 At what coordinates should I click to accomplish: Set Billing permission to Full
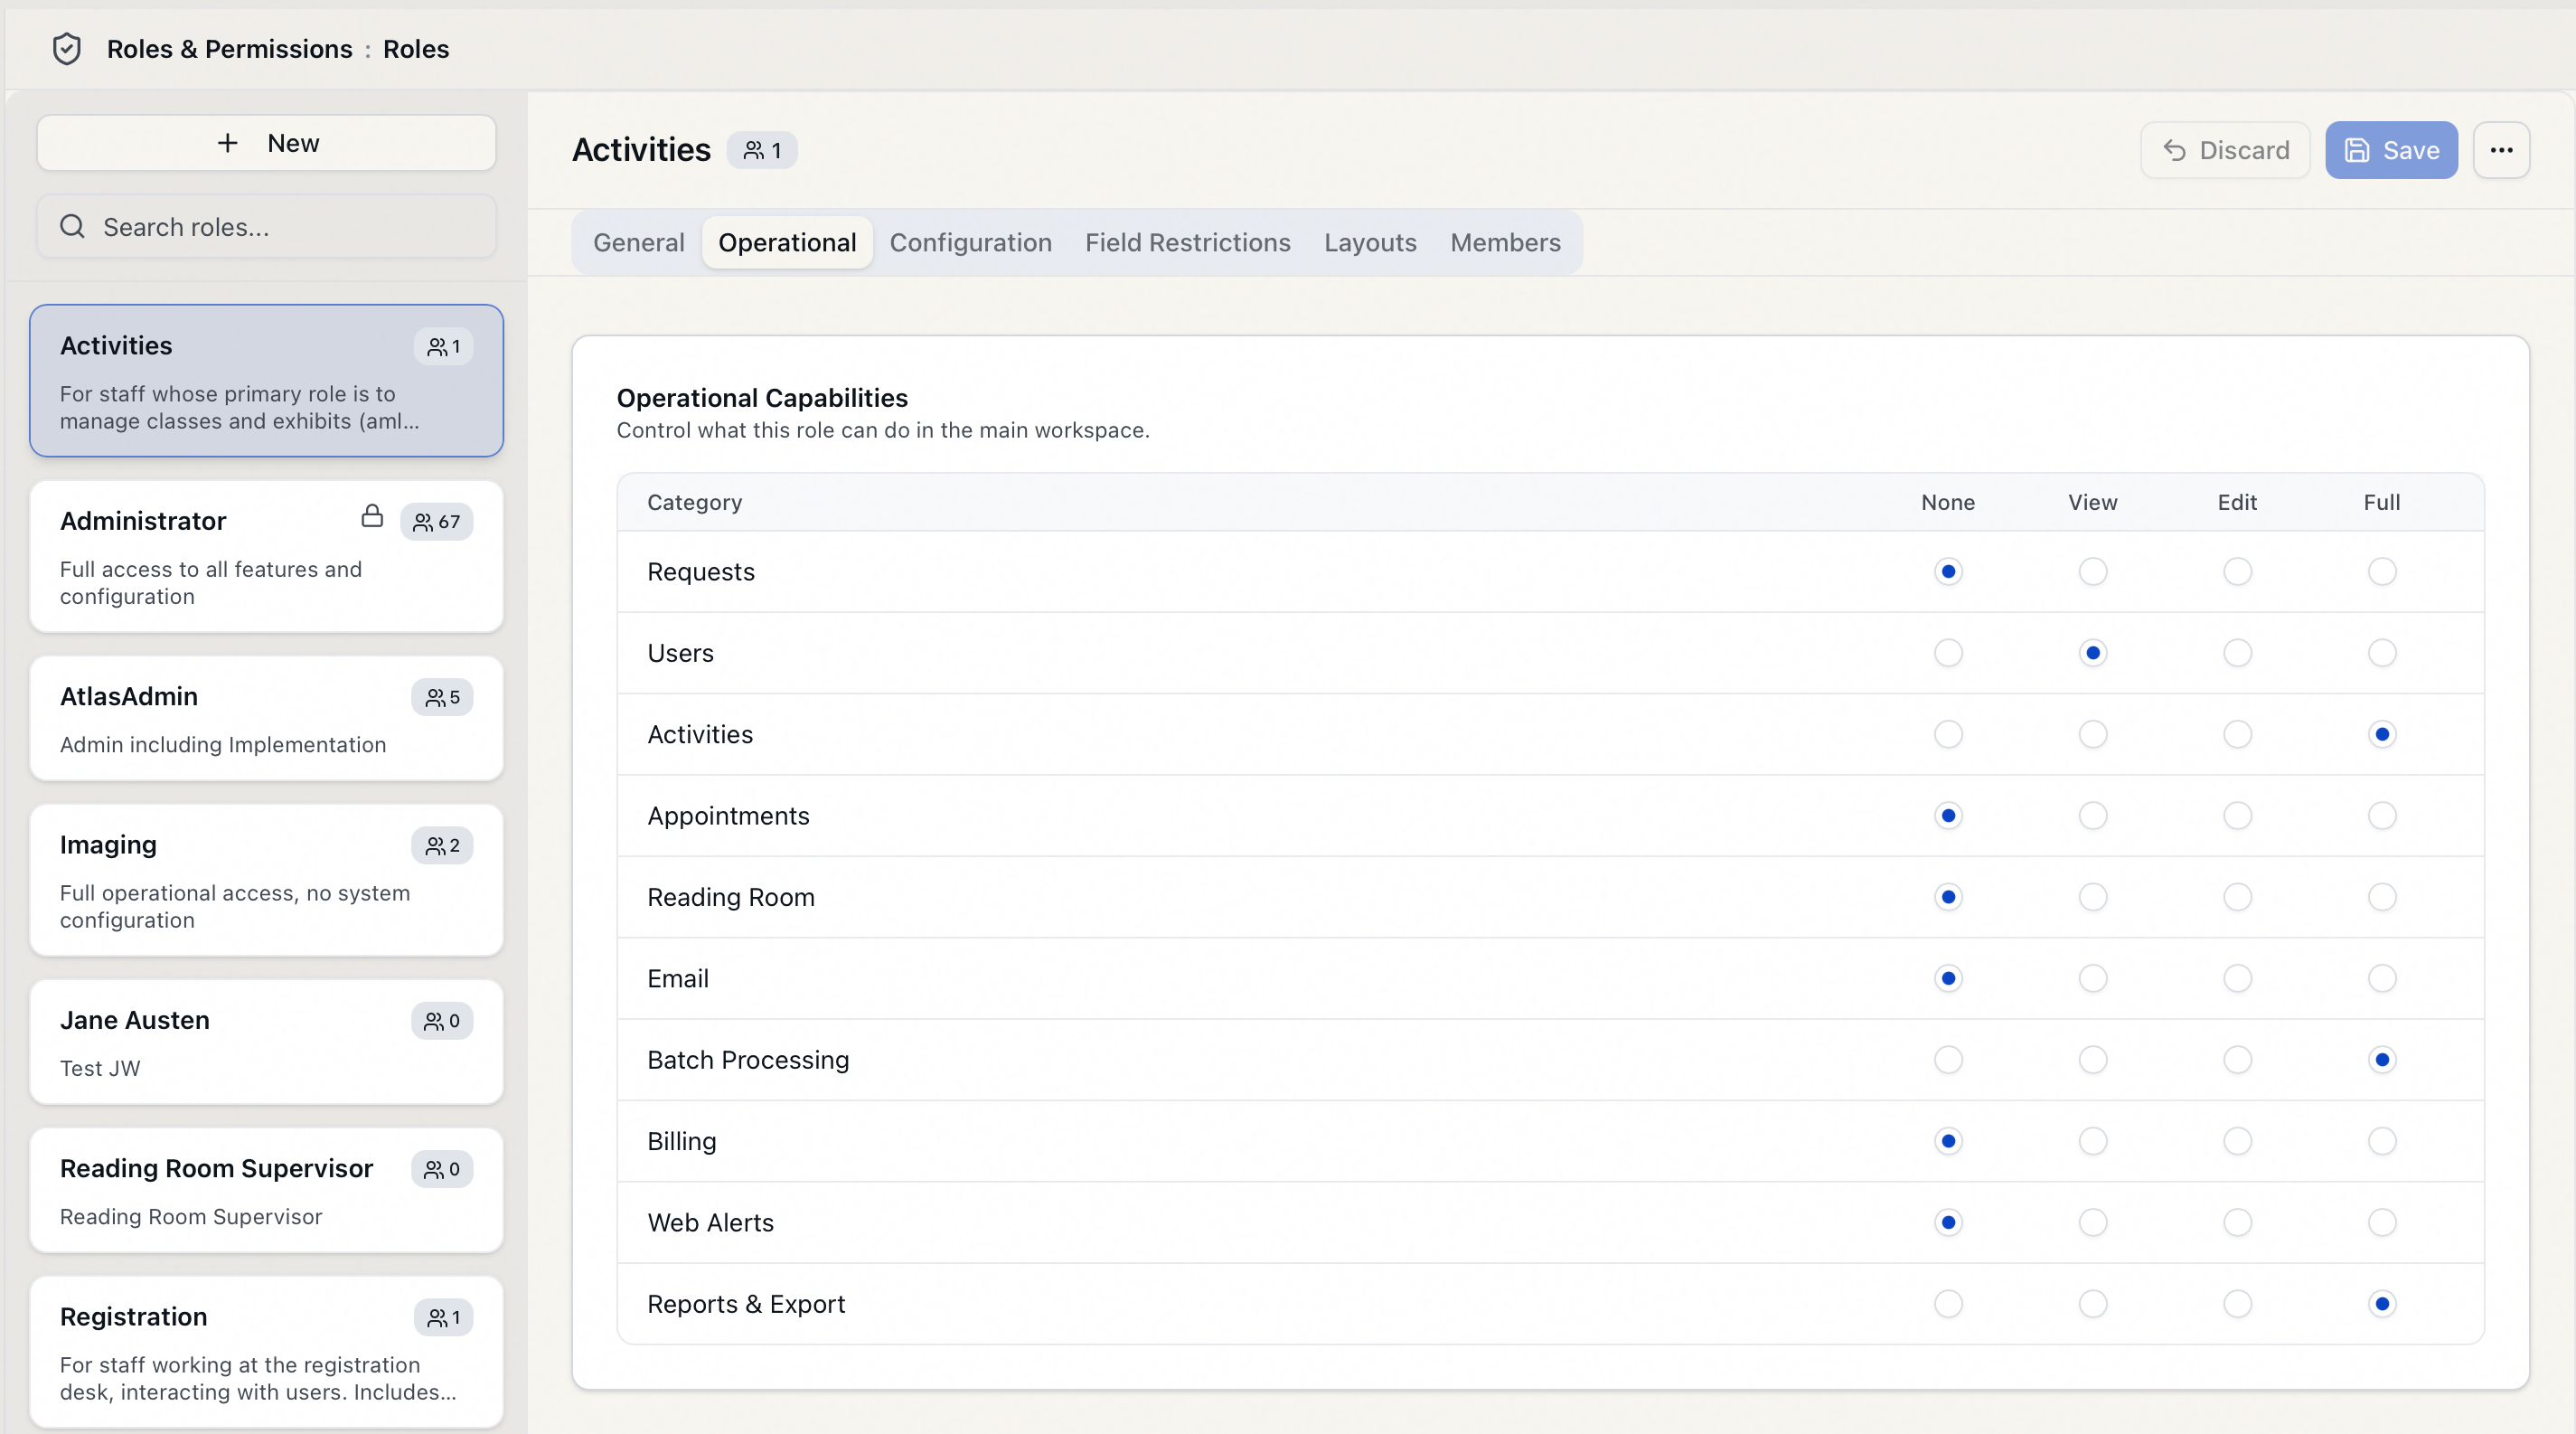click(x=2382, y=1142)
